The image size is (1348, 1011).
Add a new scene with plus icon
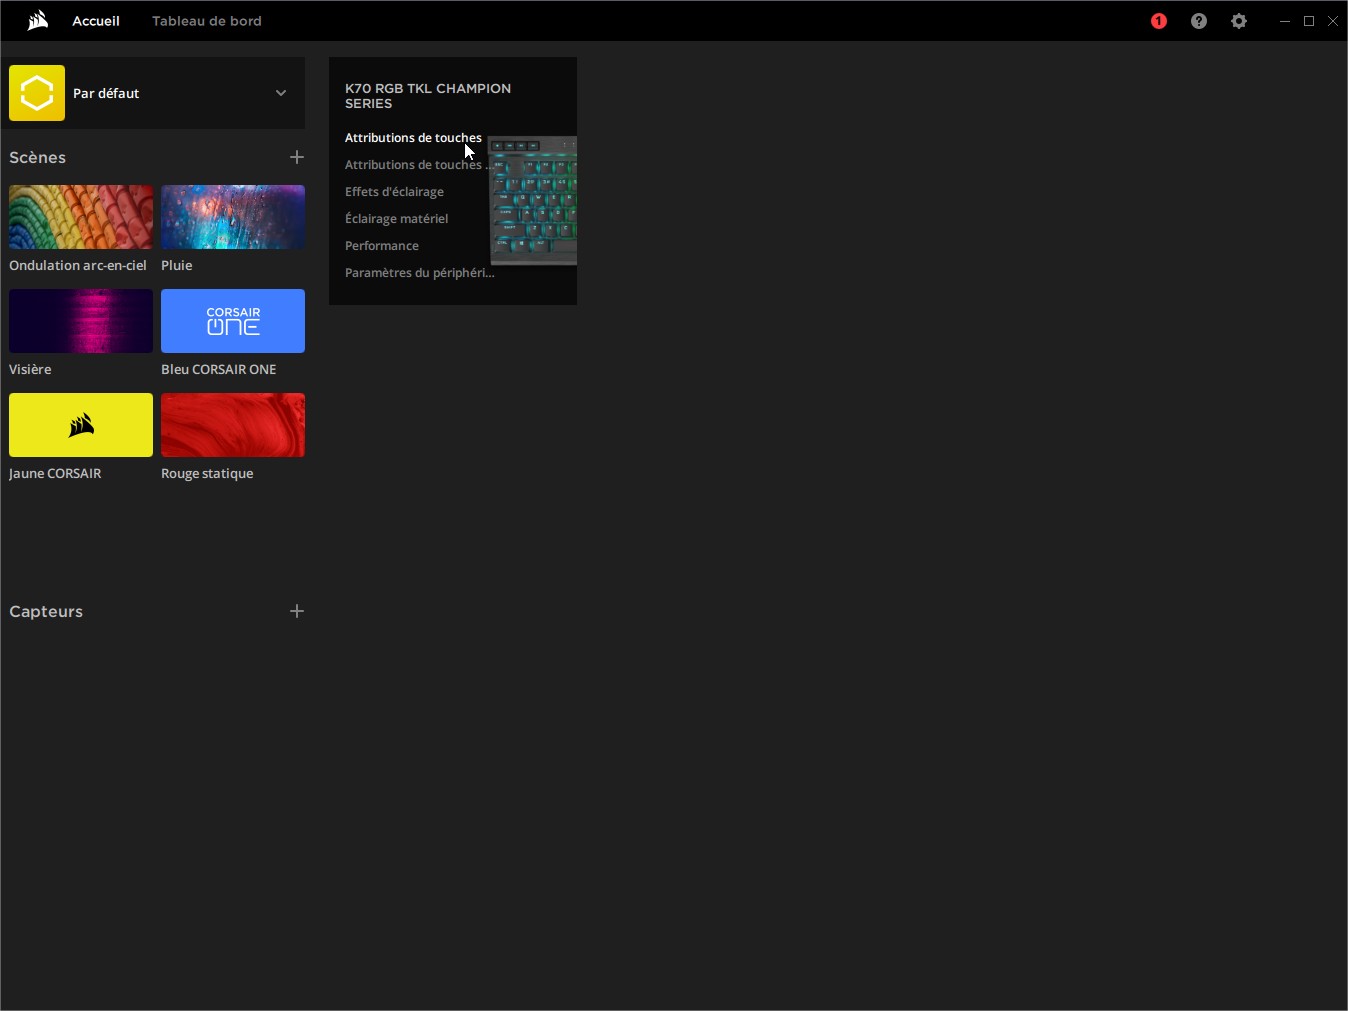coord(297,157)
